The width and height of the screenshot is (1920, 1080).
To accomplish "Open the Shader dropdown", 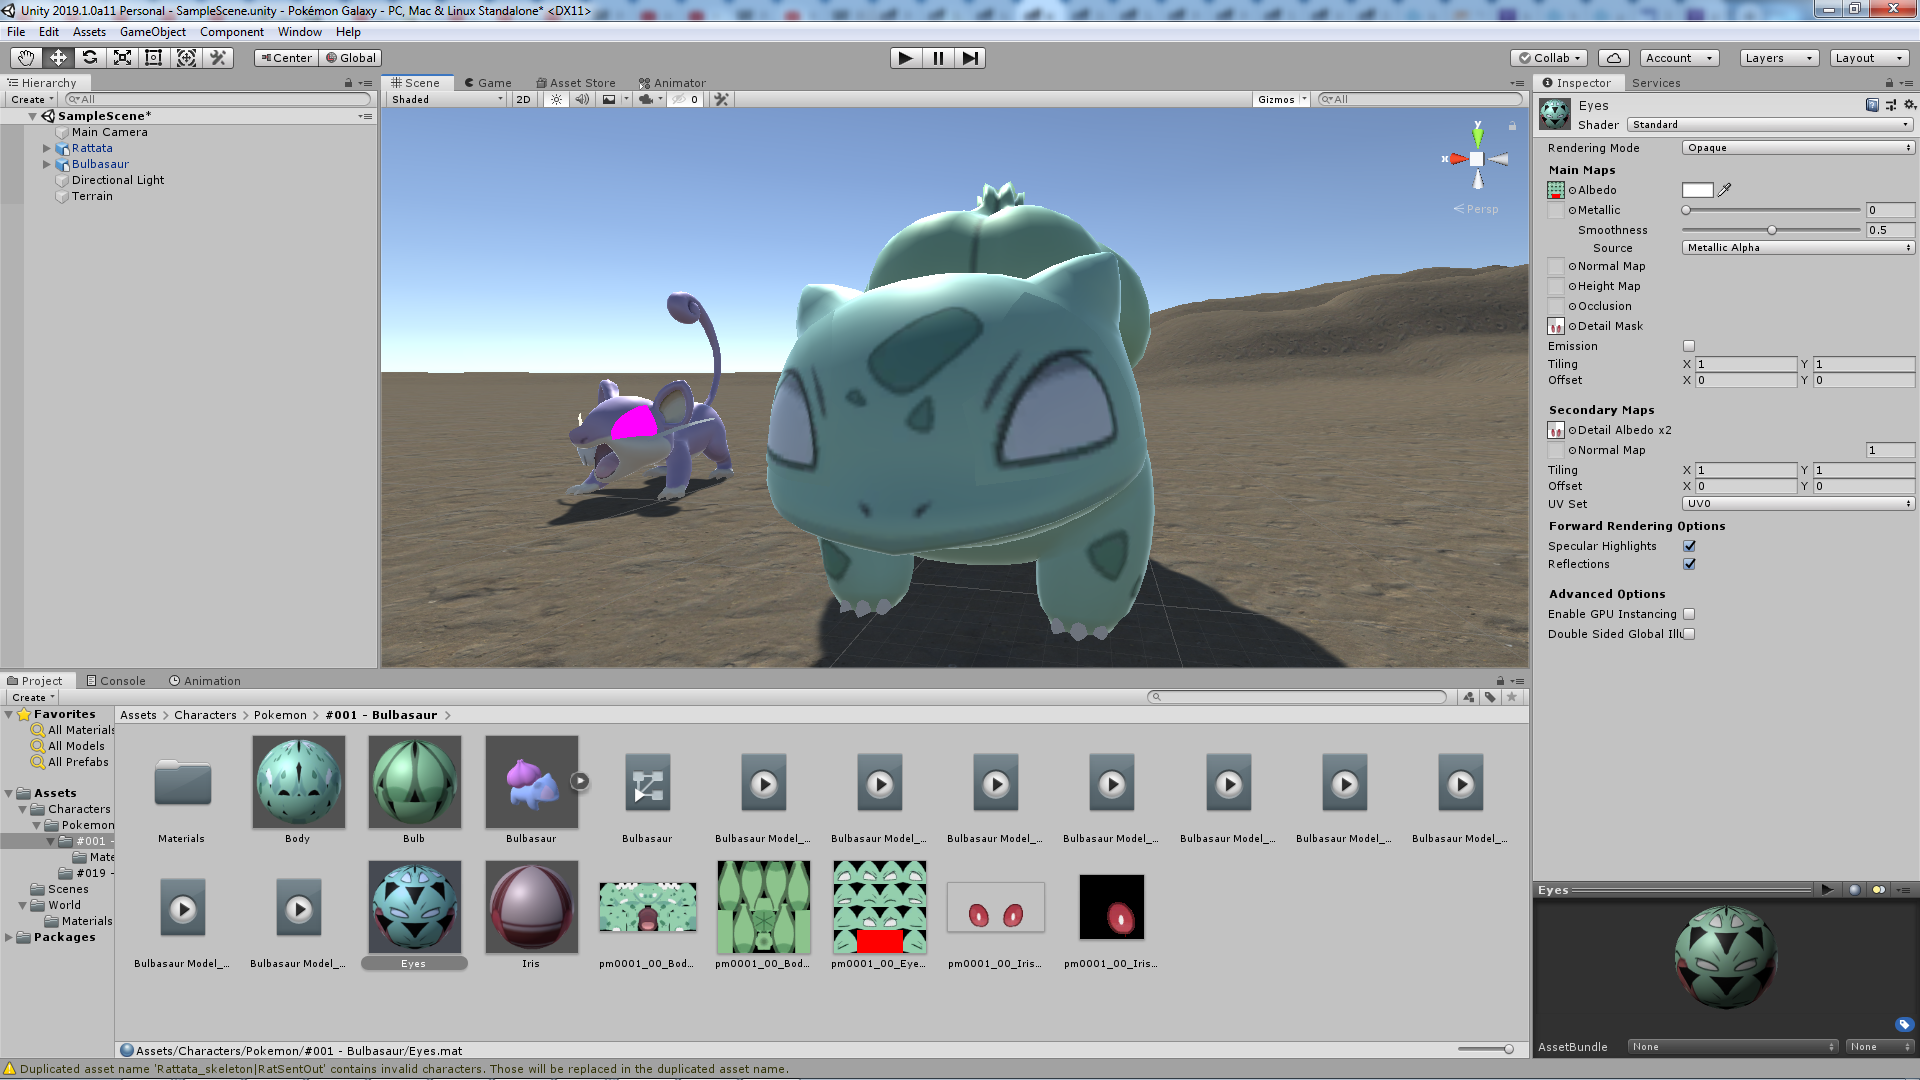I will coord(1770,125).
